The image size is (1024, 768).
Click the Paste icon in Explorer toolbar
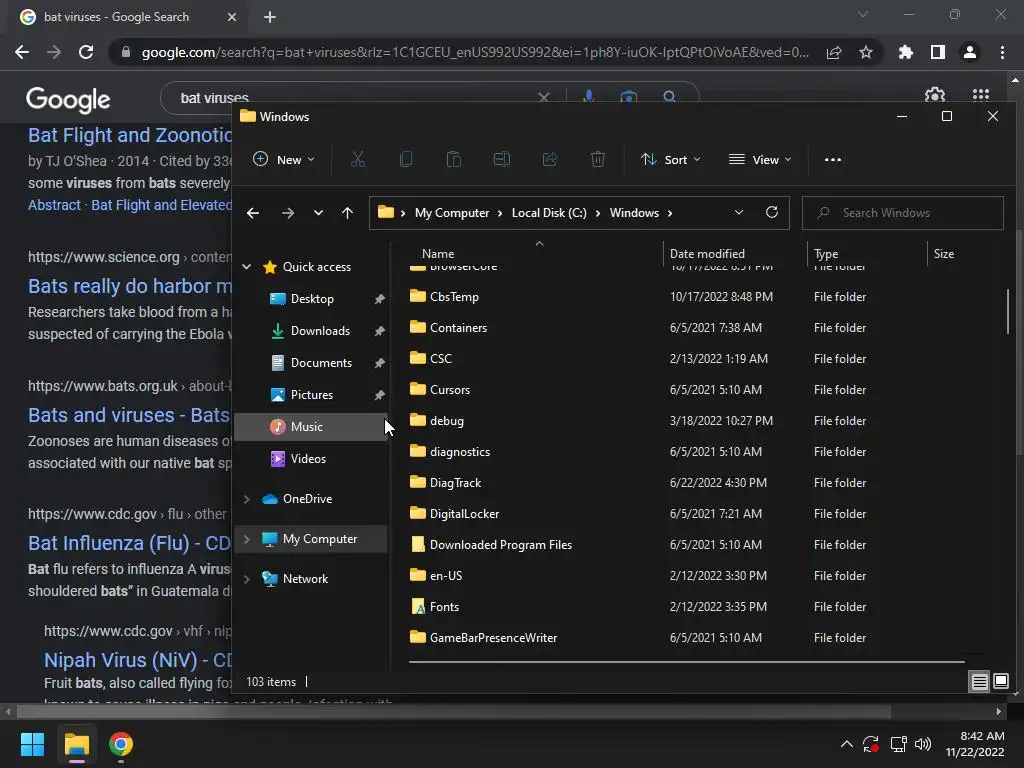[x=454, y=159]
